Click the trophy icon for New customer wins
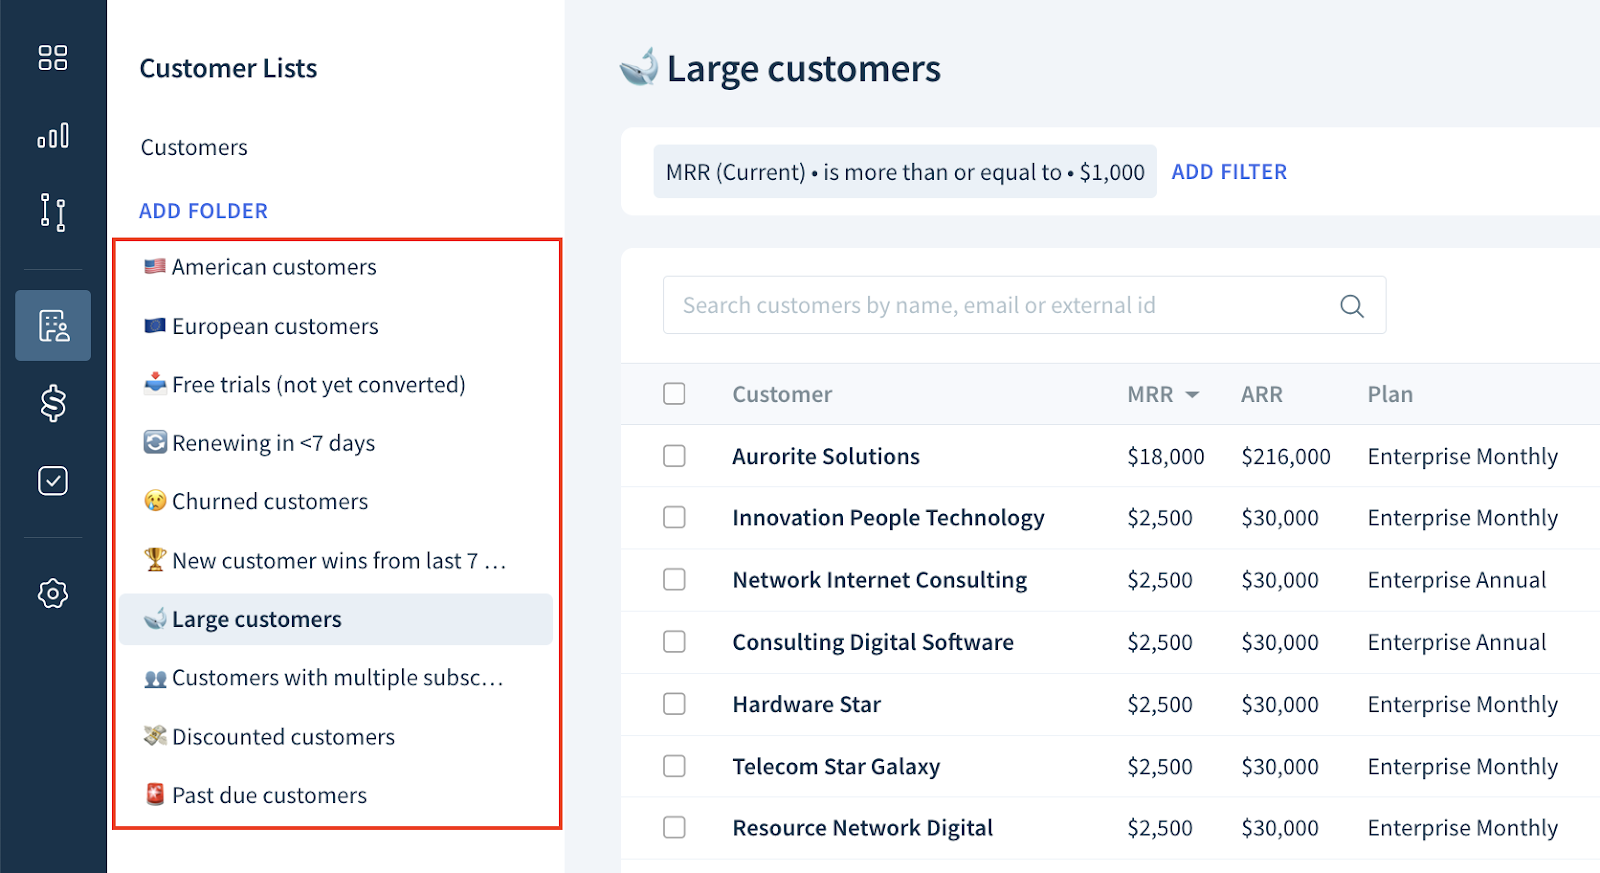Image resolution: width=1600 pixels, height=873 pixels. [155, 560]
